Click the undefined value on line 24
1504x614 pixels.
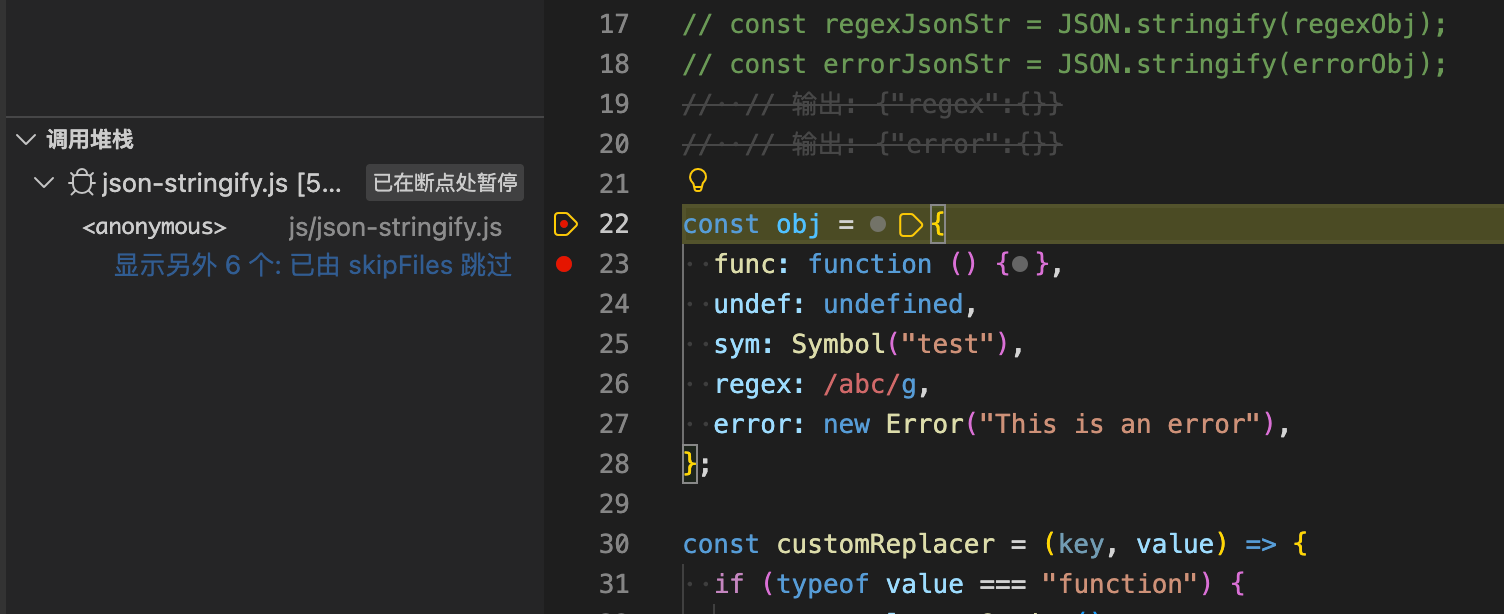[893, 304]
